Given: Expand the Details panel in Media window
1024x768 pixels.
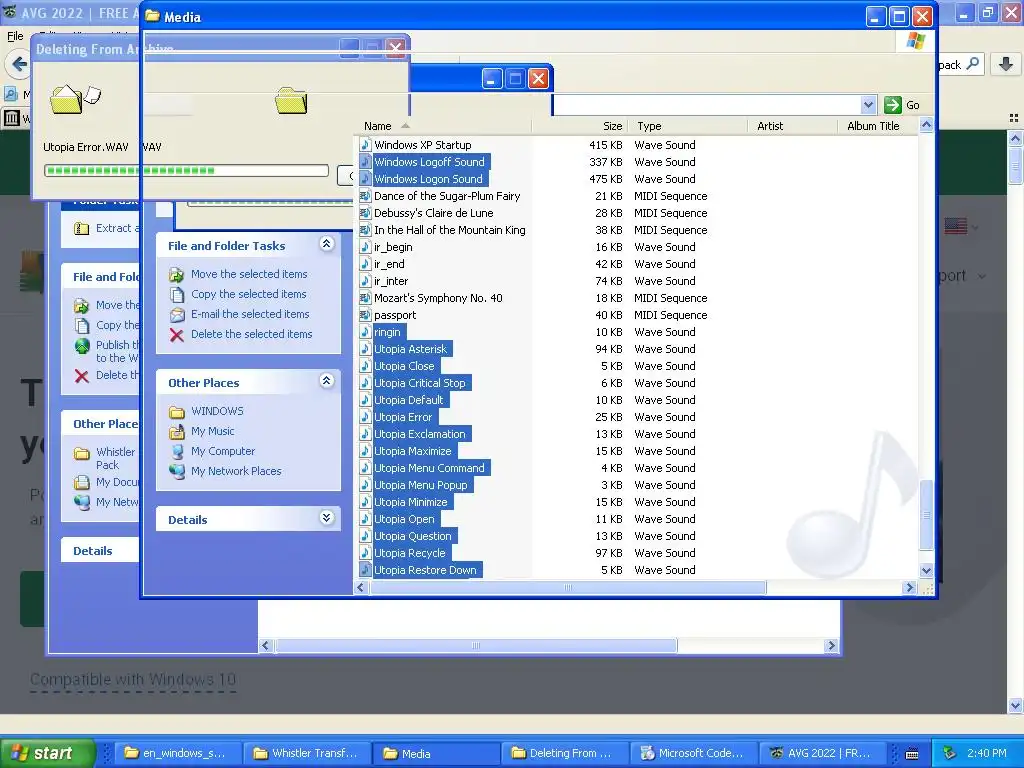Looking at the screenshot, I should (x=327, y=518).
